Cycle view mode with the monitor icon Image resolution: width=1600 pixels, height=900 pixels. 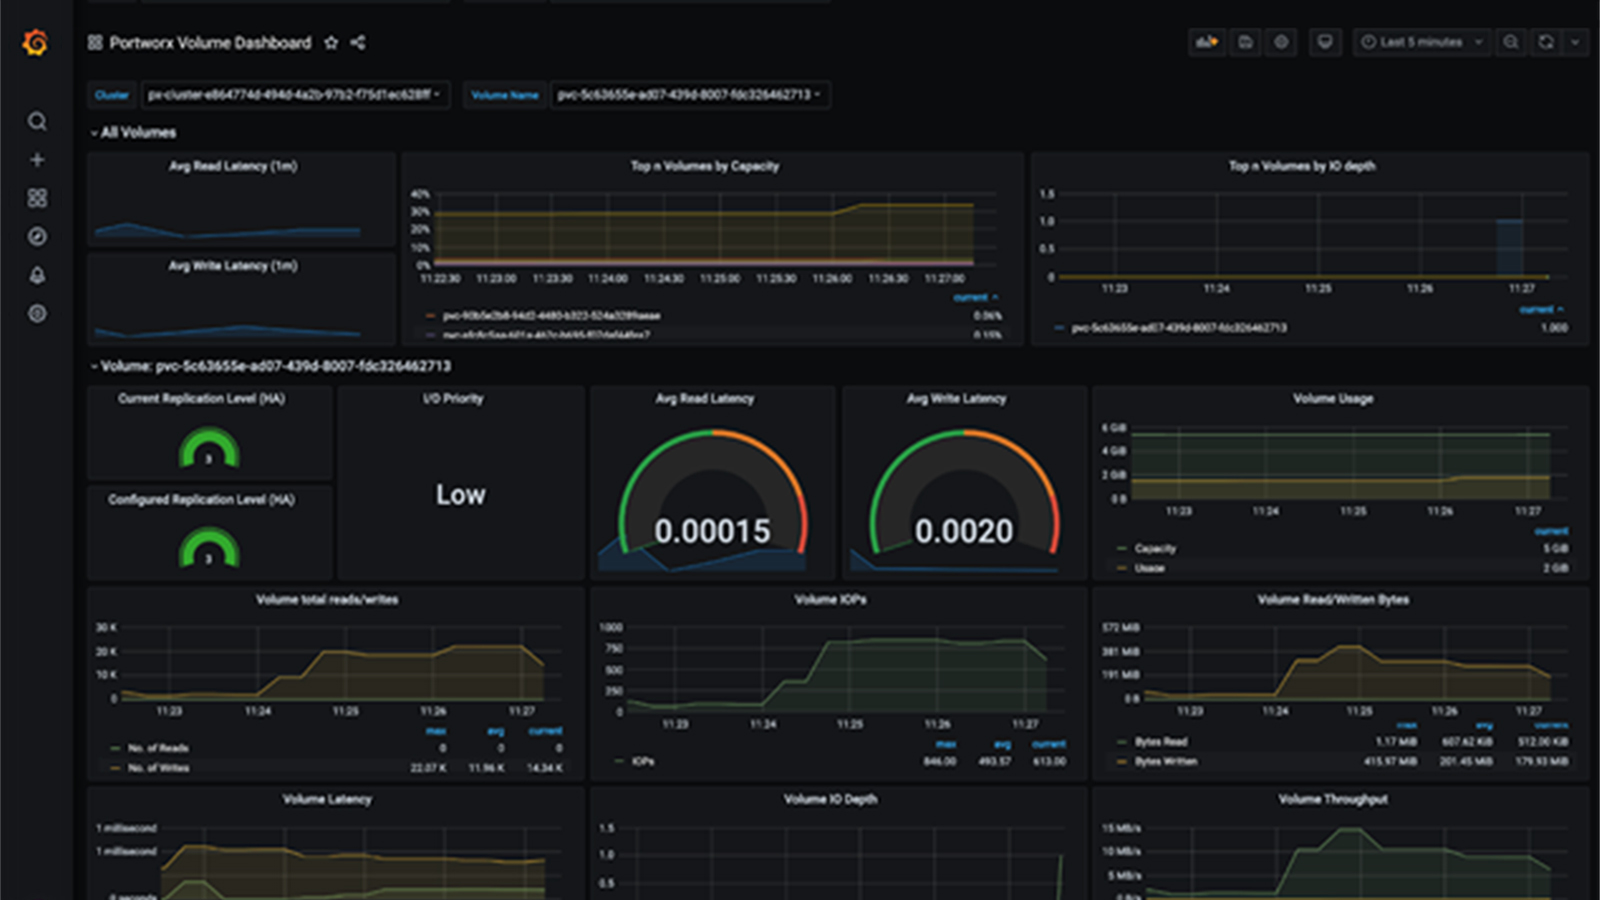(x=1325, y=42)
